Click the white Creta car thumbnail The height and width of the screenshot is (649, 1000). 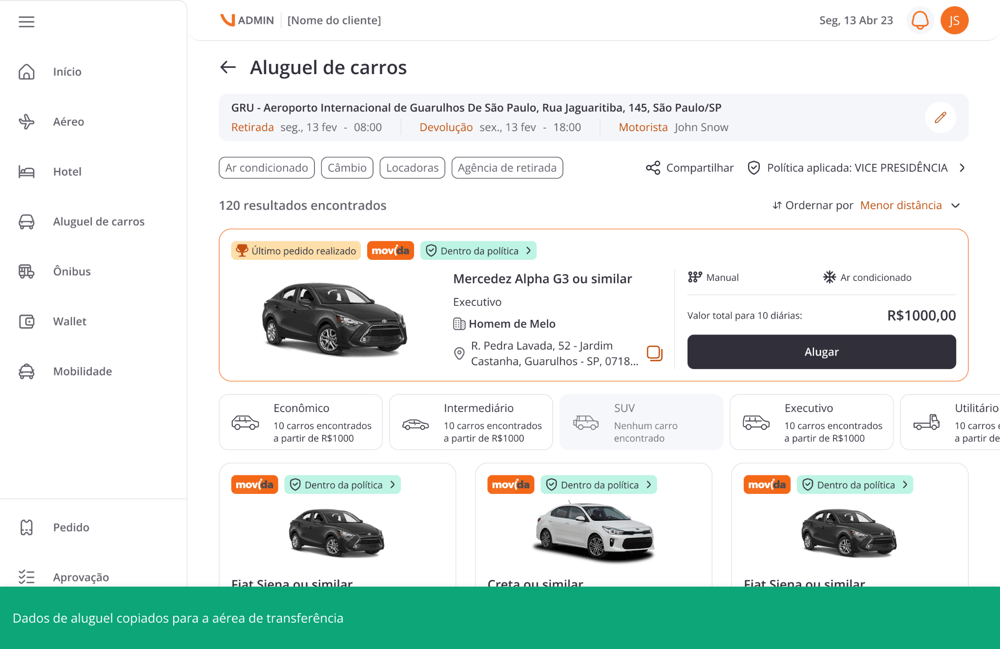(594, 529)
